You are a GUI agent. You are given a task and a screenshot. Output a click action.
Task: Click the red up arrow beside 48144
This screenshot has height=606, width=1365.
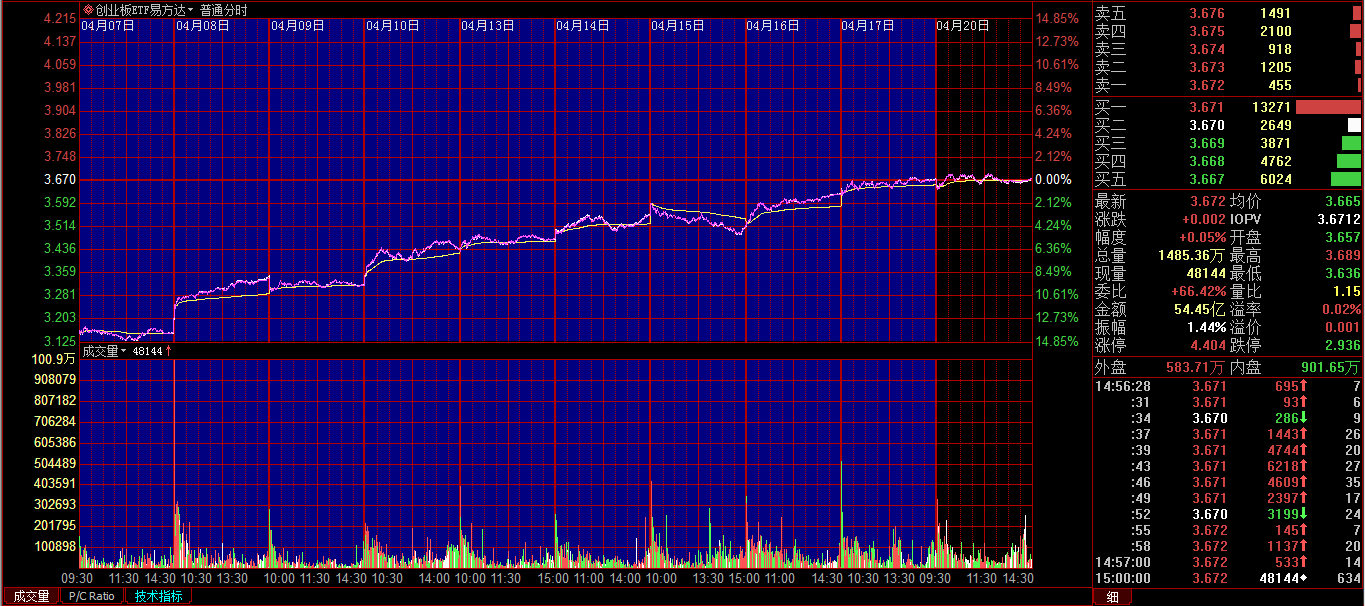pyautogui.click(x=169, y=351)
